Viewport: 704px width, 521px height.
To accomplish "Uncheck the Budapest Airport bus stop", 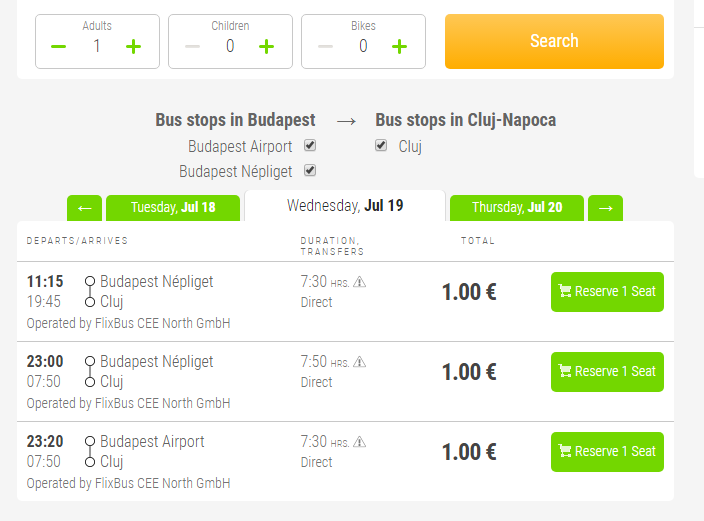I will point(310,146).
